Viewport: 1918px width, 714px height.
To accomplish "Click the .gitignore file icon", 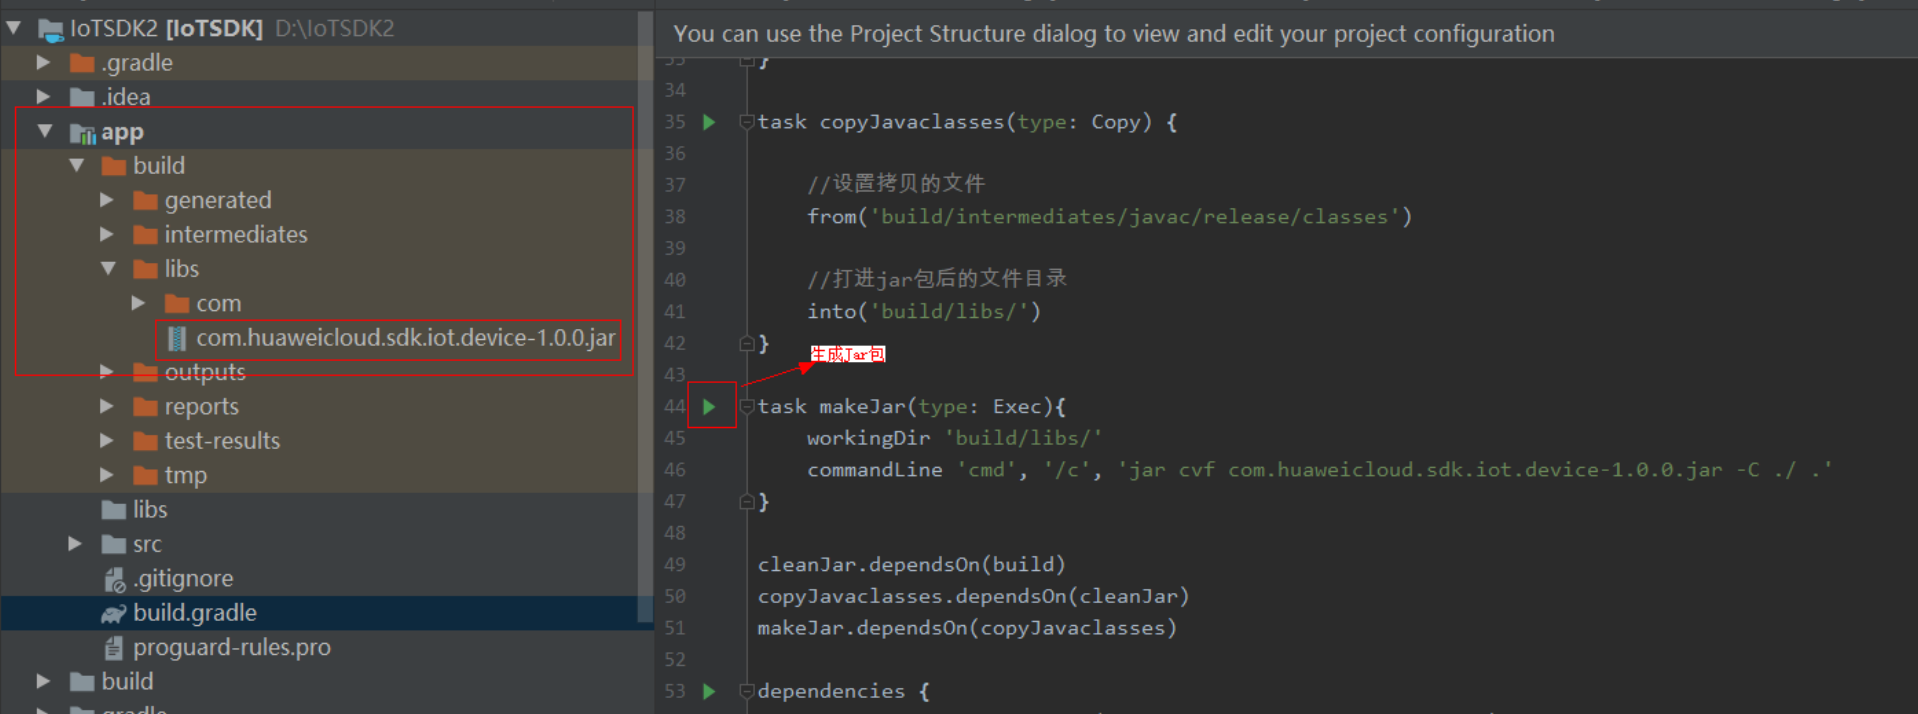I will click(x=114, y=579).
